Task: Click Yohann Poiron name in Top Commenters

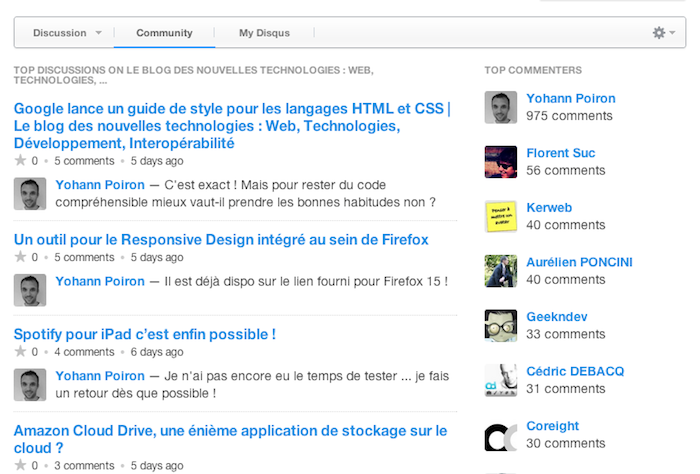Action: click(570, 98)
